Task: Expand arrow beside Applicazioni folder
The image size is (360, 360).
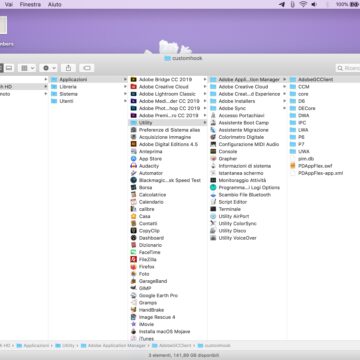Action: pyautogui.click(x=125, y=79)
